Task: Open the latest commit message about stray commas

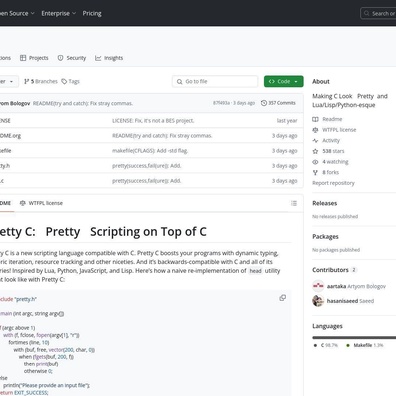Action: pyautogui.click(x=83, y=103)
